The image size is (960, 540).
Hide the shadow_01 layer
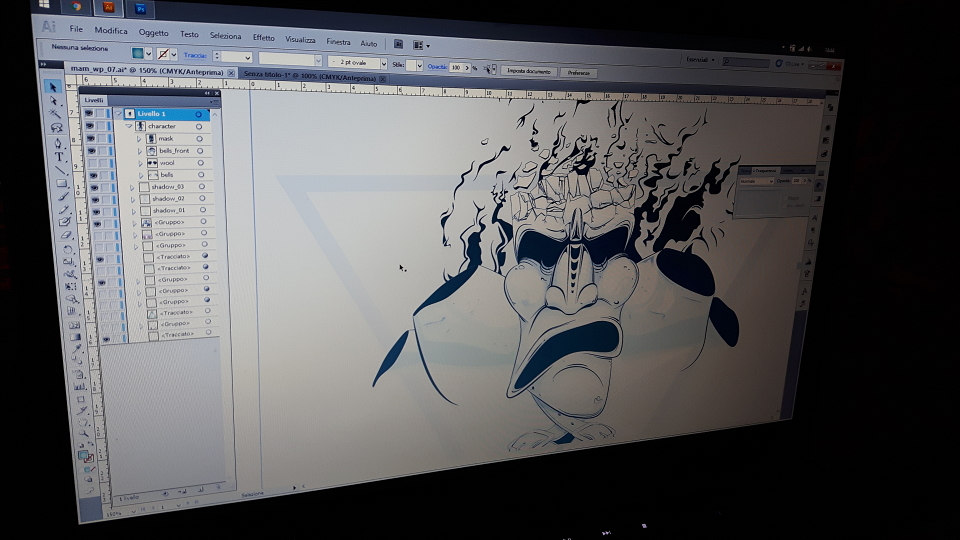click(x=96, y=212)
